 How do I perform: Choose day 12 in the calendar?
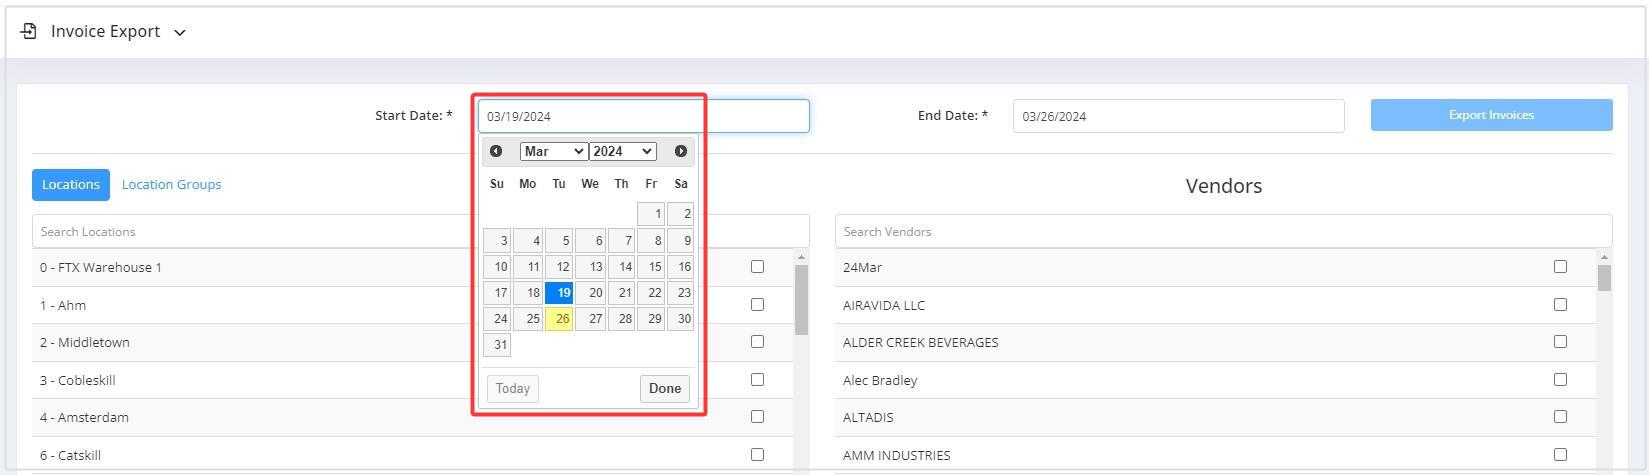[559, 267]
